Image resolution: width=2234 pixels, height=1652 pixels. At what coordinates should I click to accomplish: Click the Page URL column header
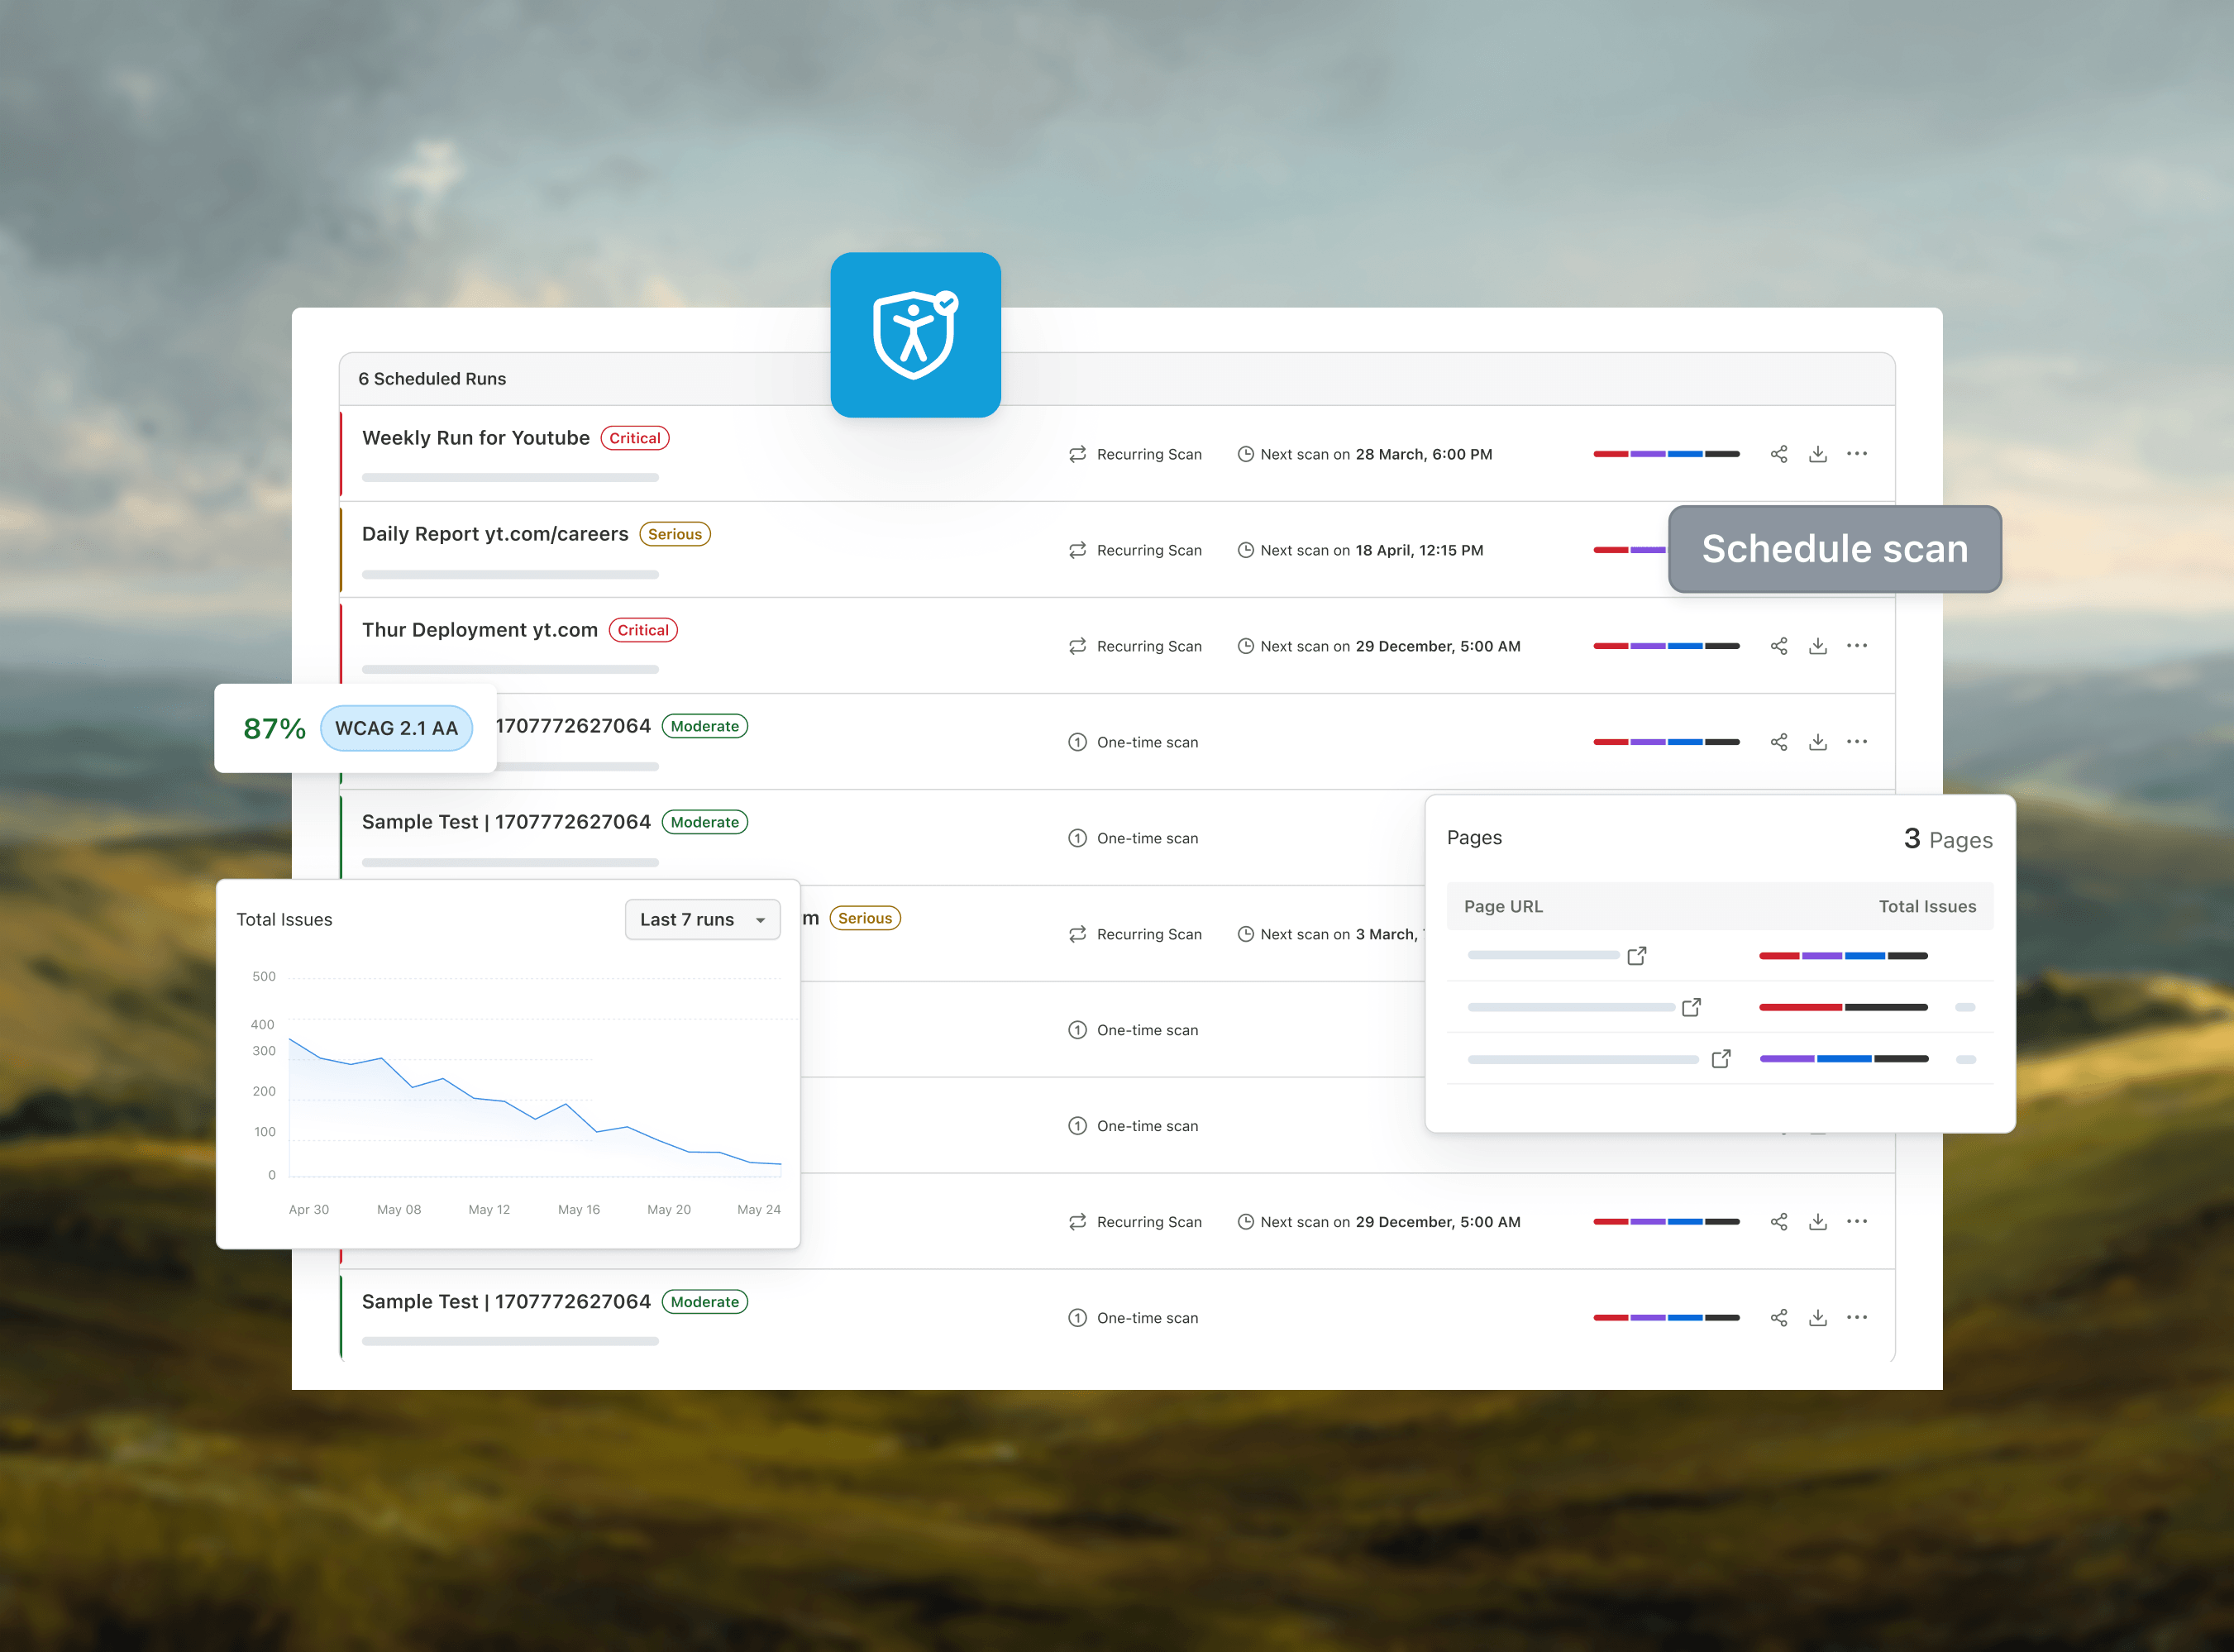point(1503,906)
